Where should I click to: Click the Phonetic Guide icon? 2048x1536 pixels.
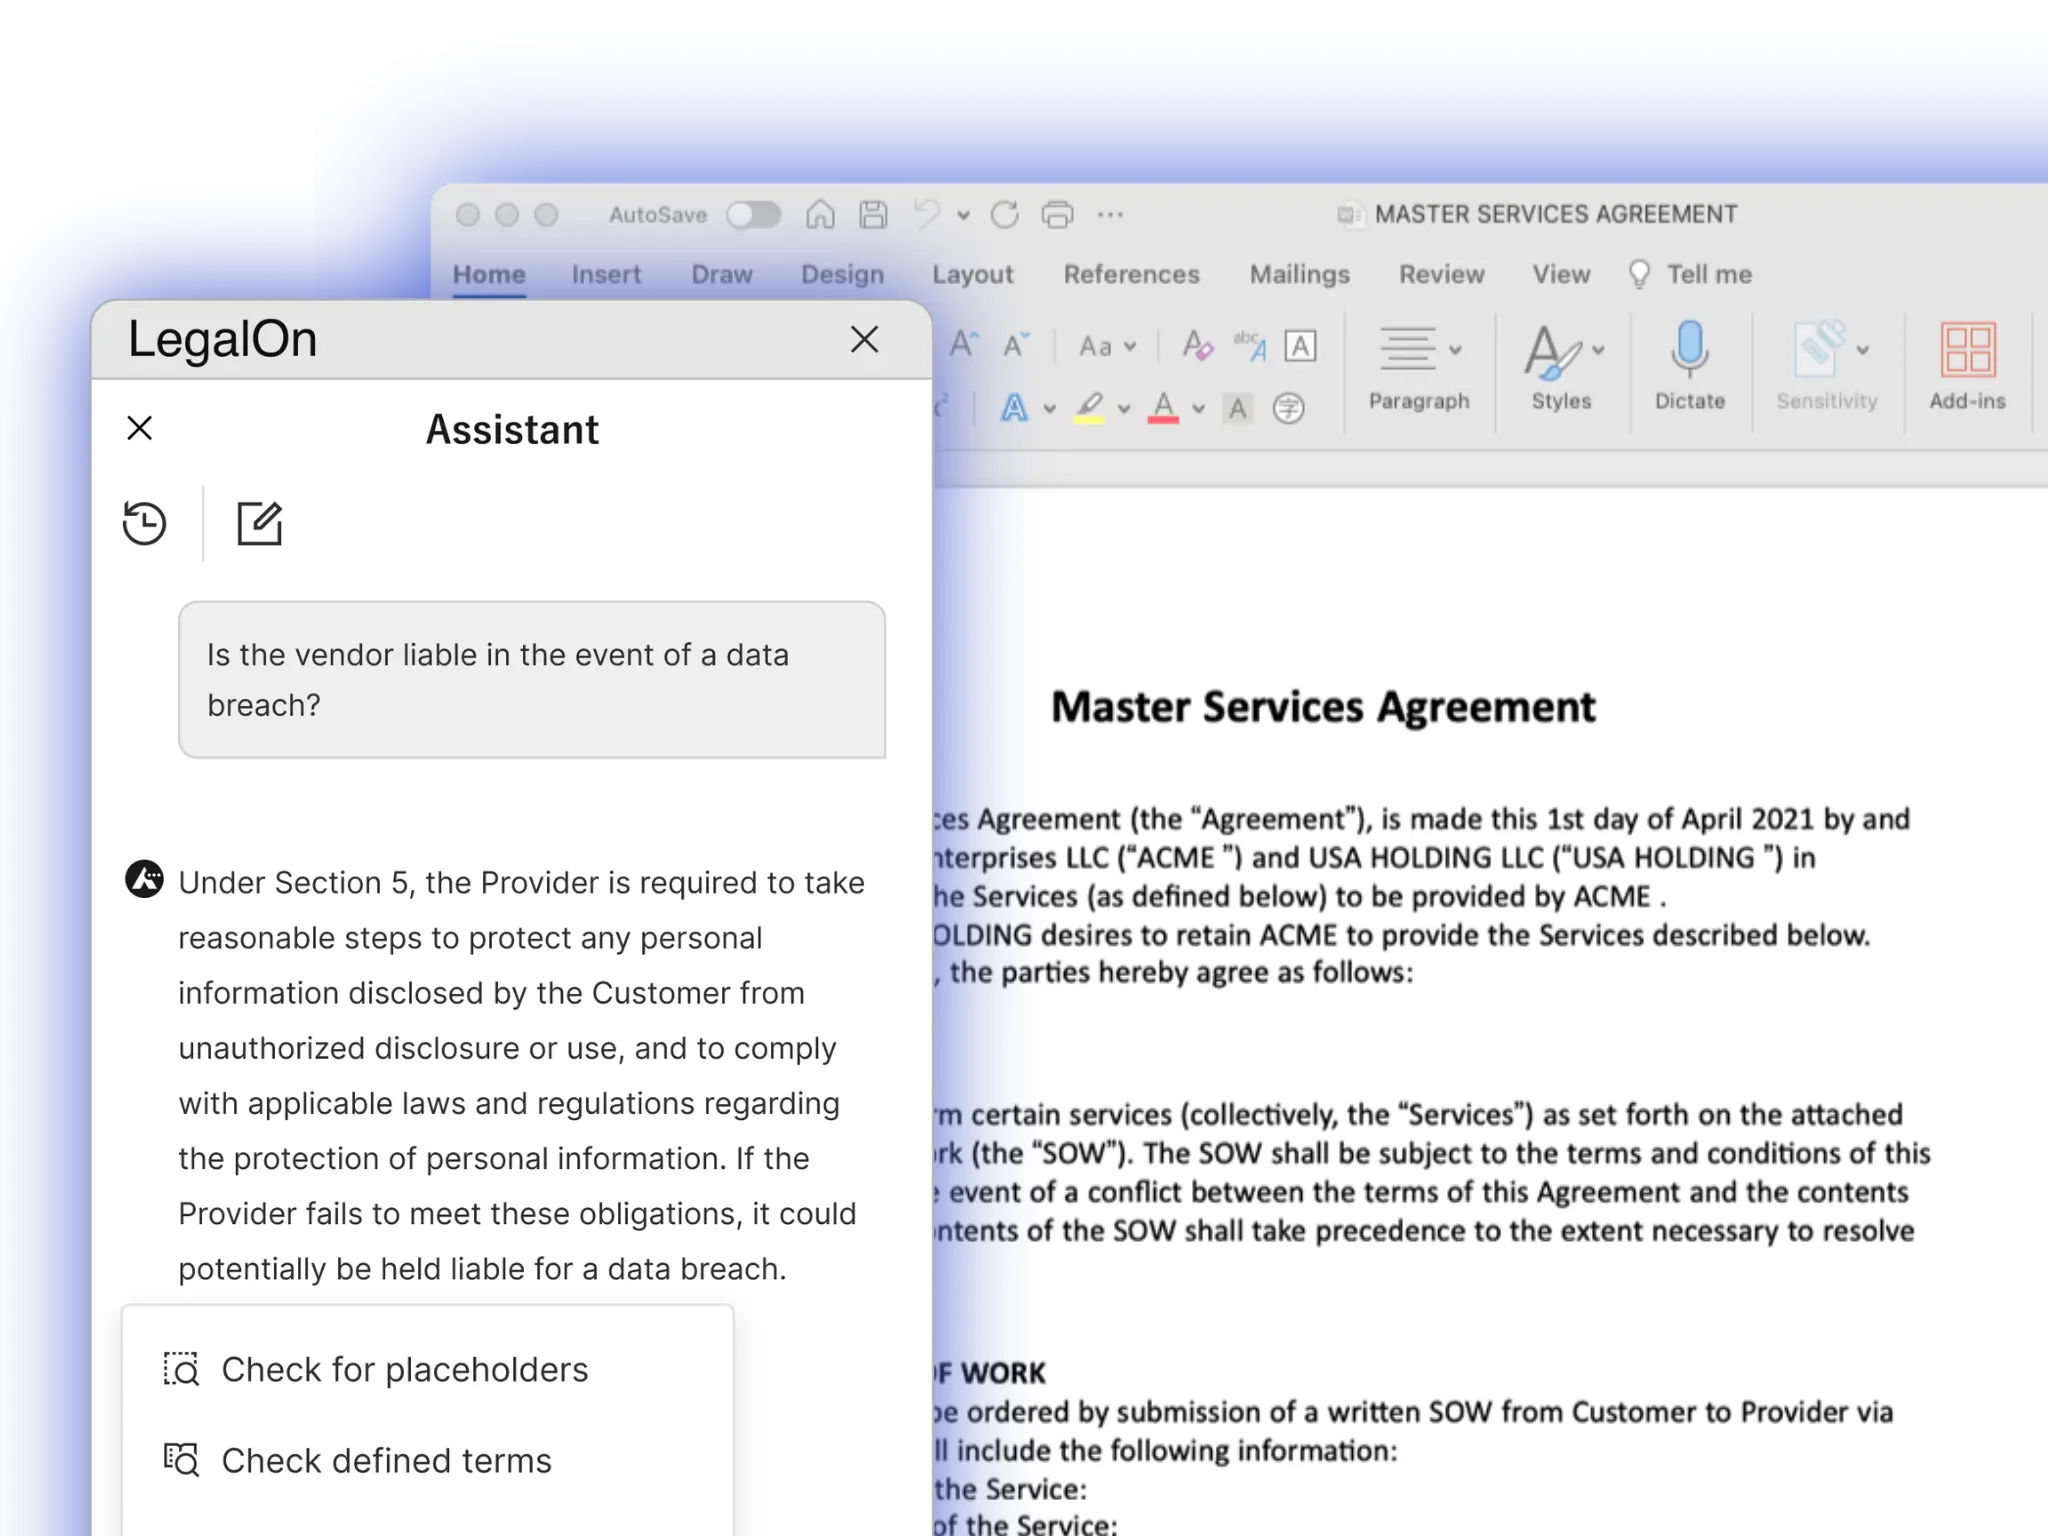tap(1250, 345)
